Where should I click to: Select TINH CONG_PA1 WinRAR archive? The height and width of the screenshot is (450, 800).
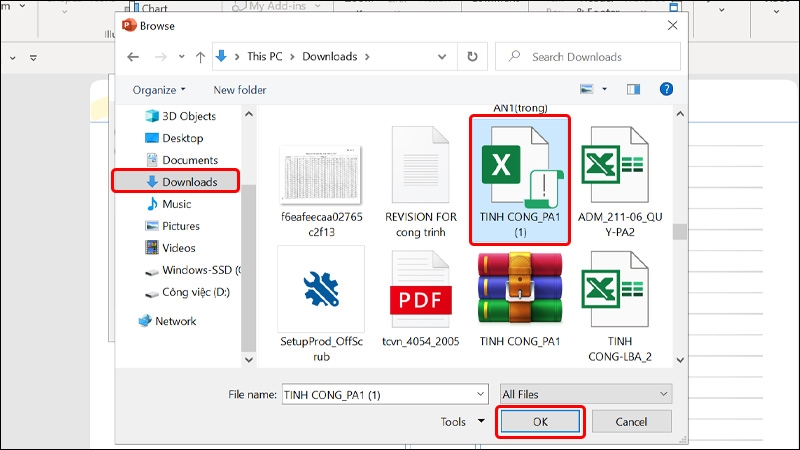(x=520, y=300)
